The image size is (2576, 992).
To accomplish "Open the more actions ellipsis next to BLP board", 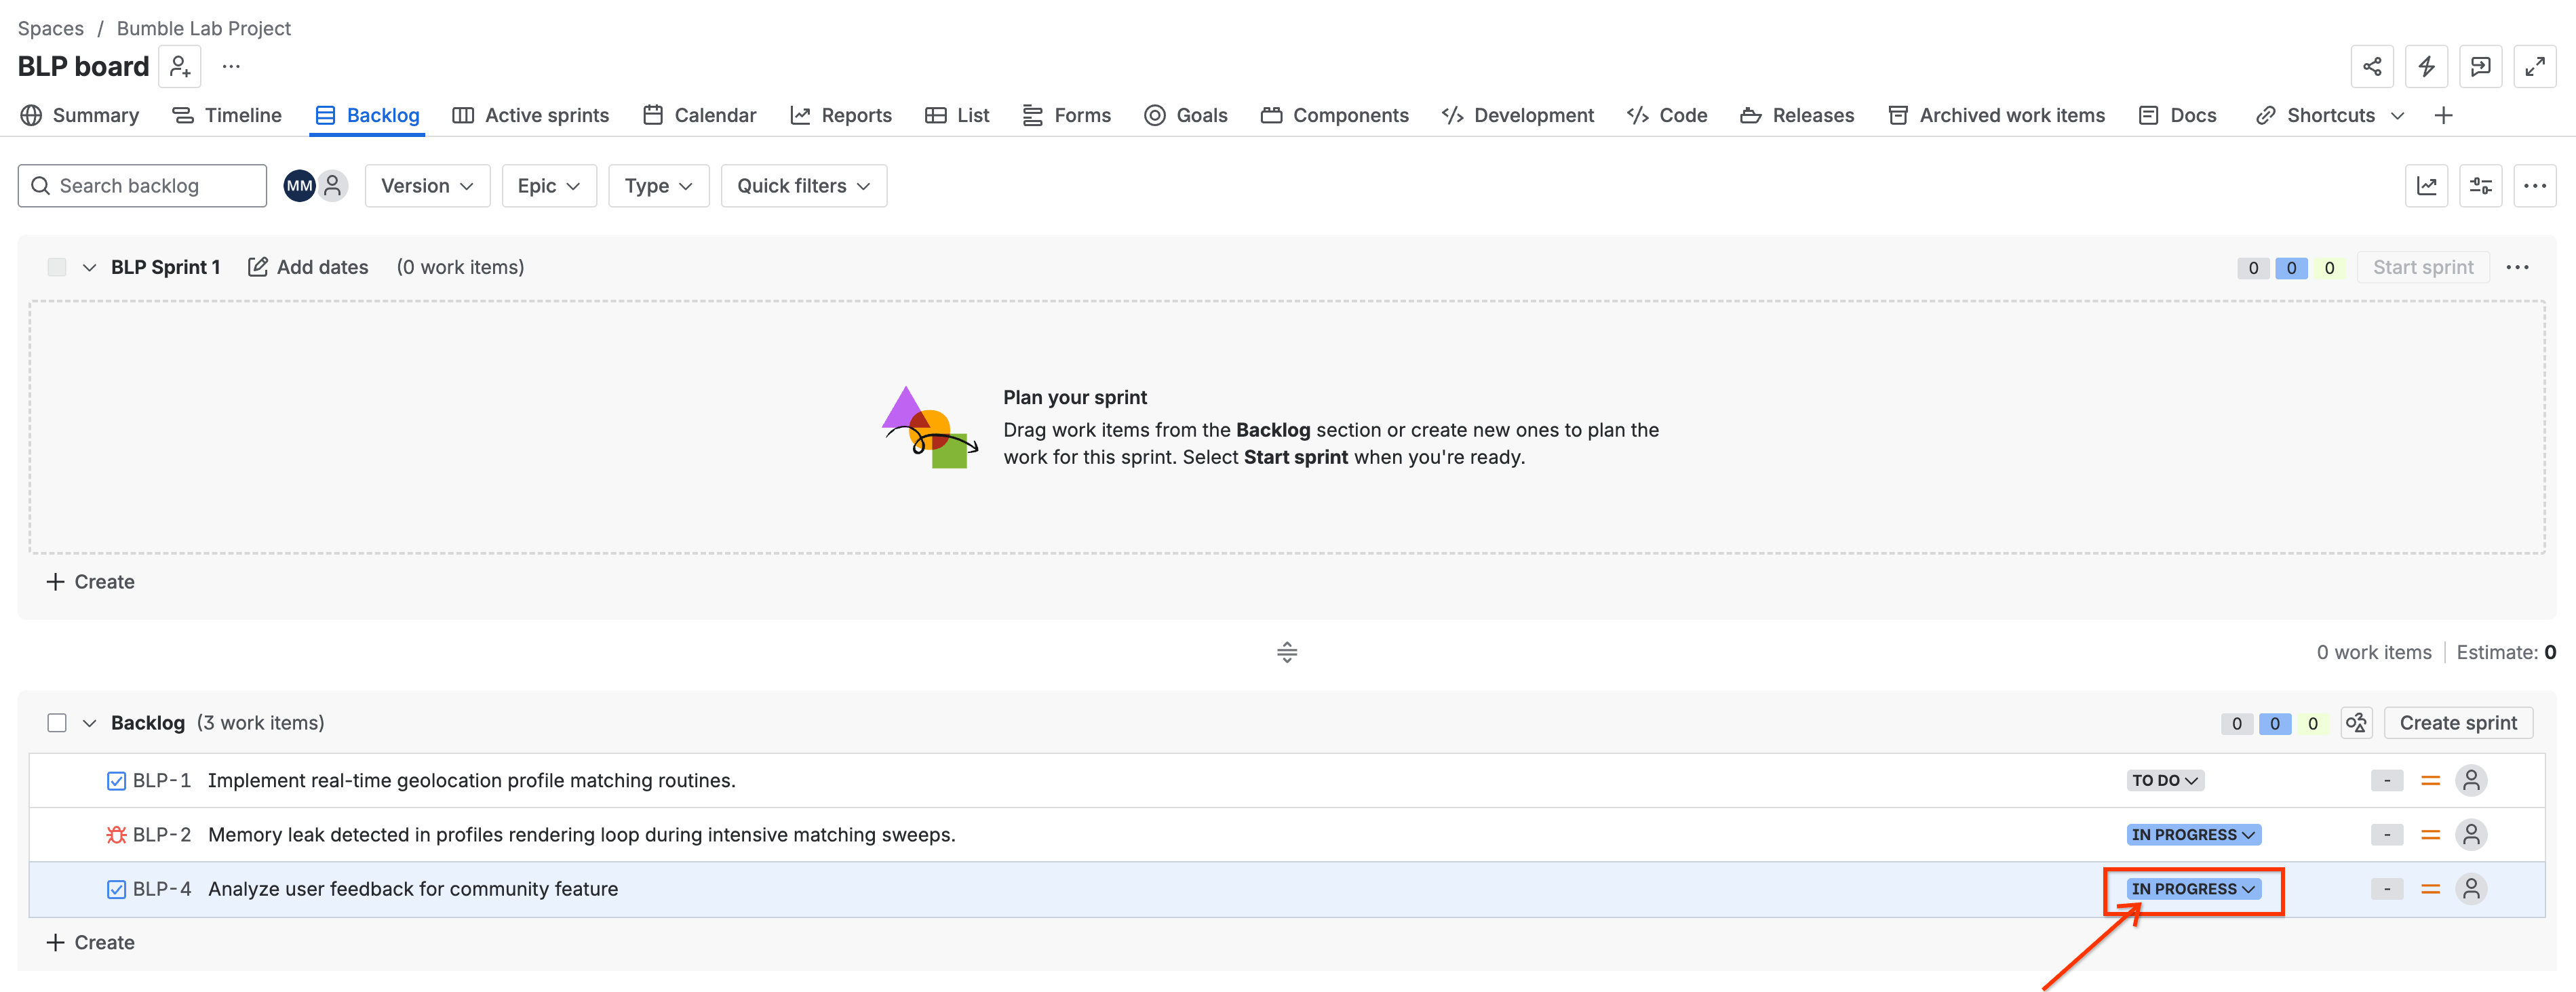I will click(x=231, y=66).
